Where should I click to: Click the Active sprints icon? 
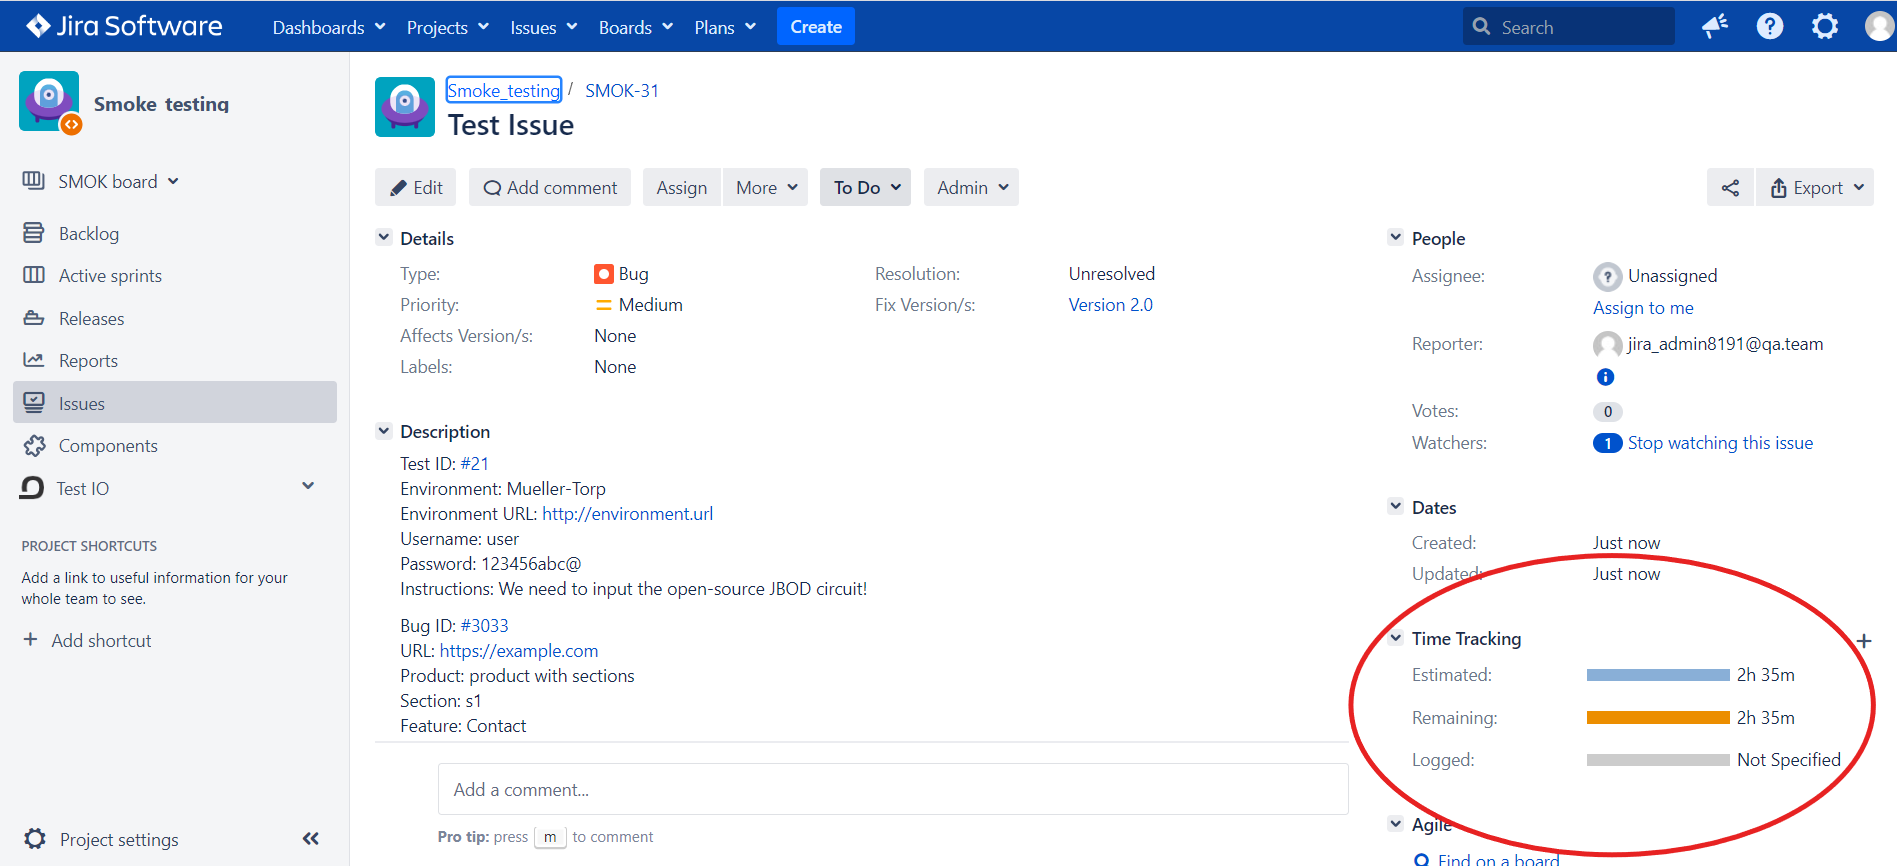(34, 275)
